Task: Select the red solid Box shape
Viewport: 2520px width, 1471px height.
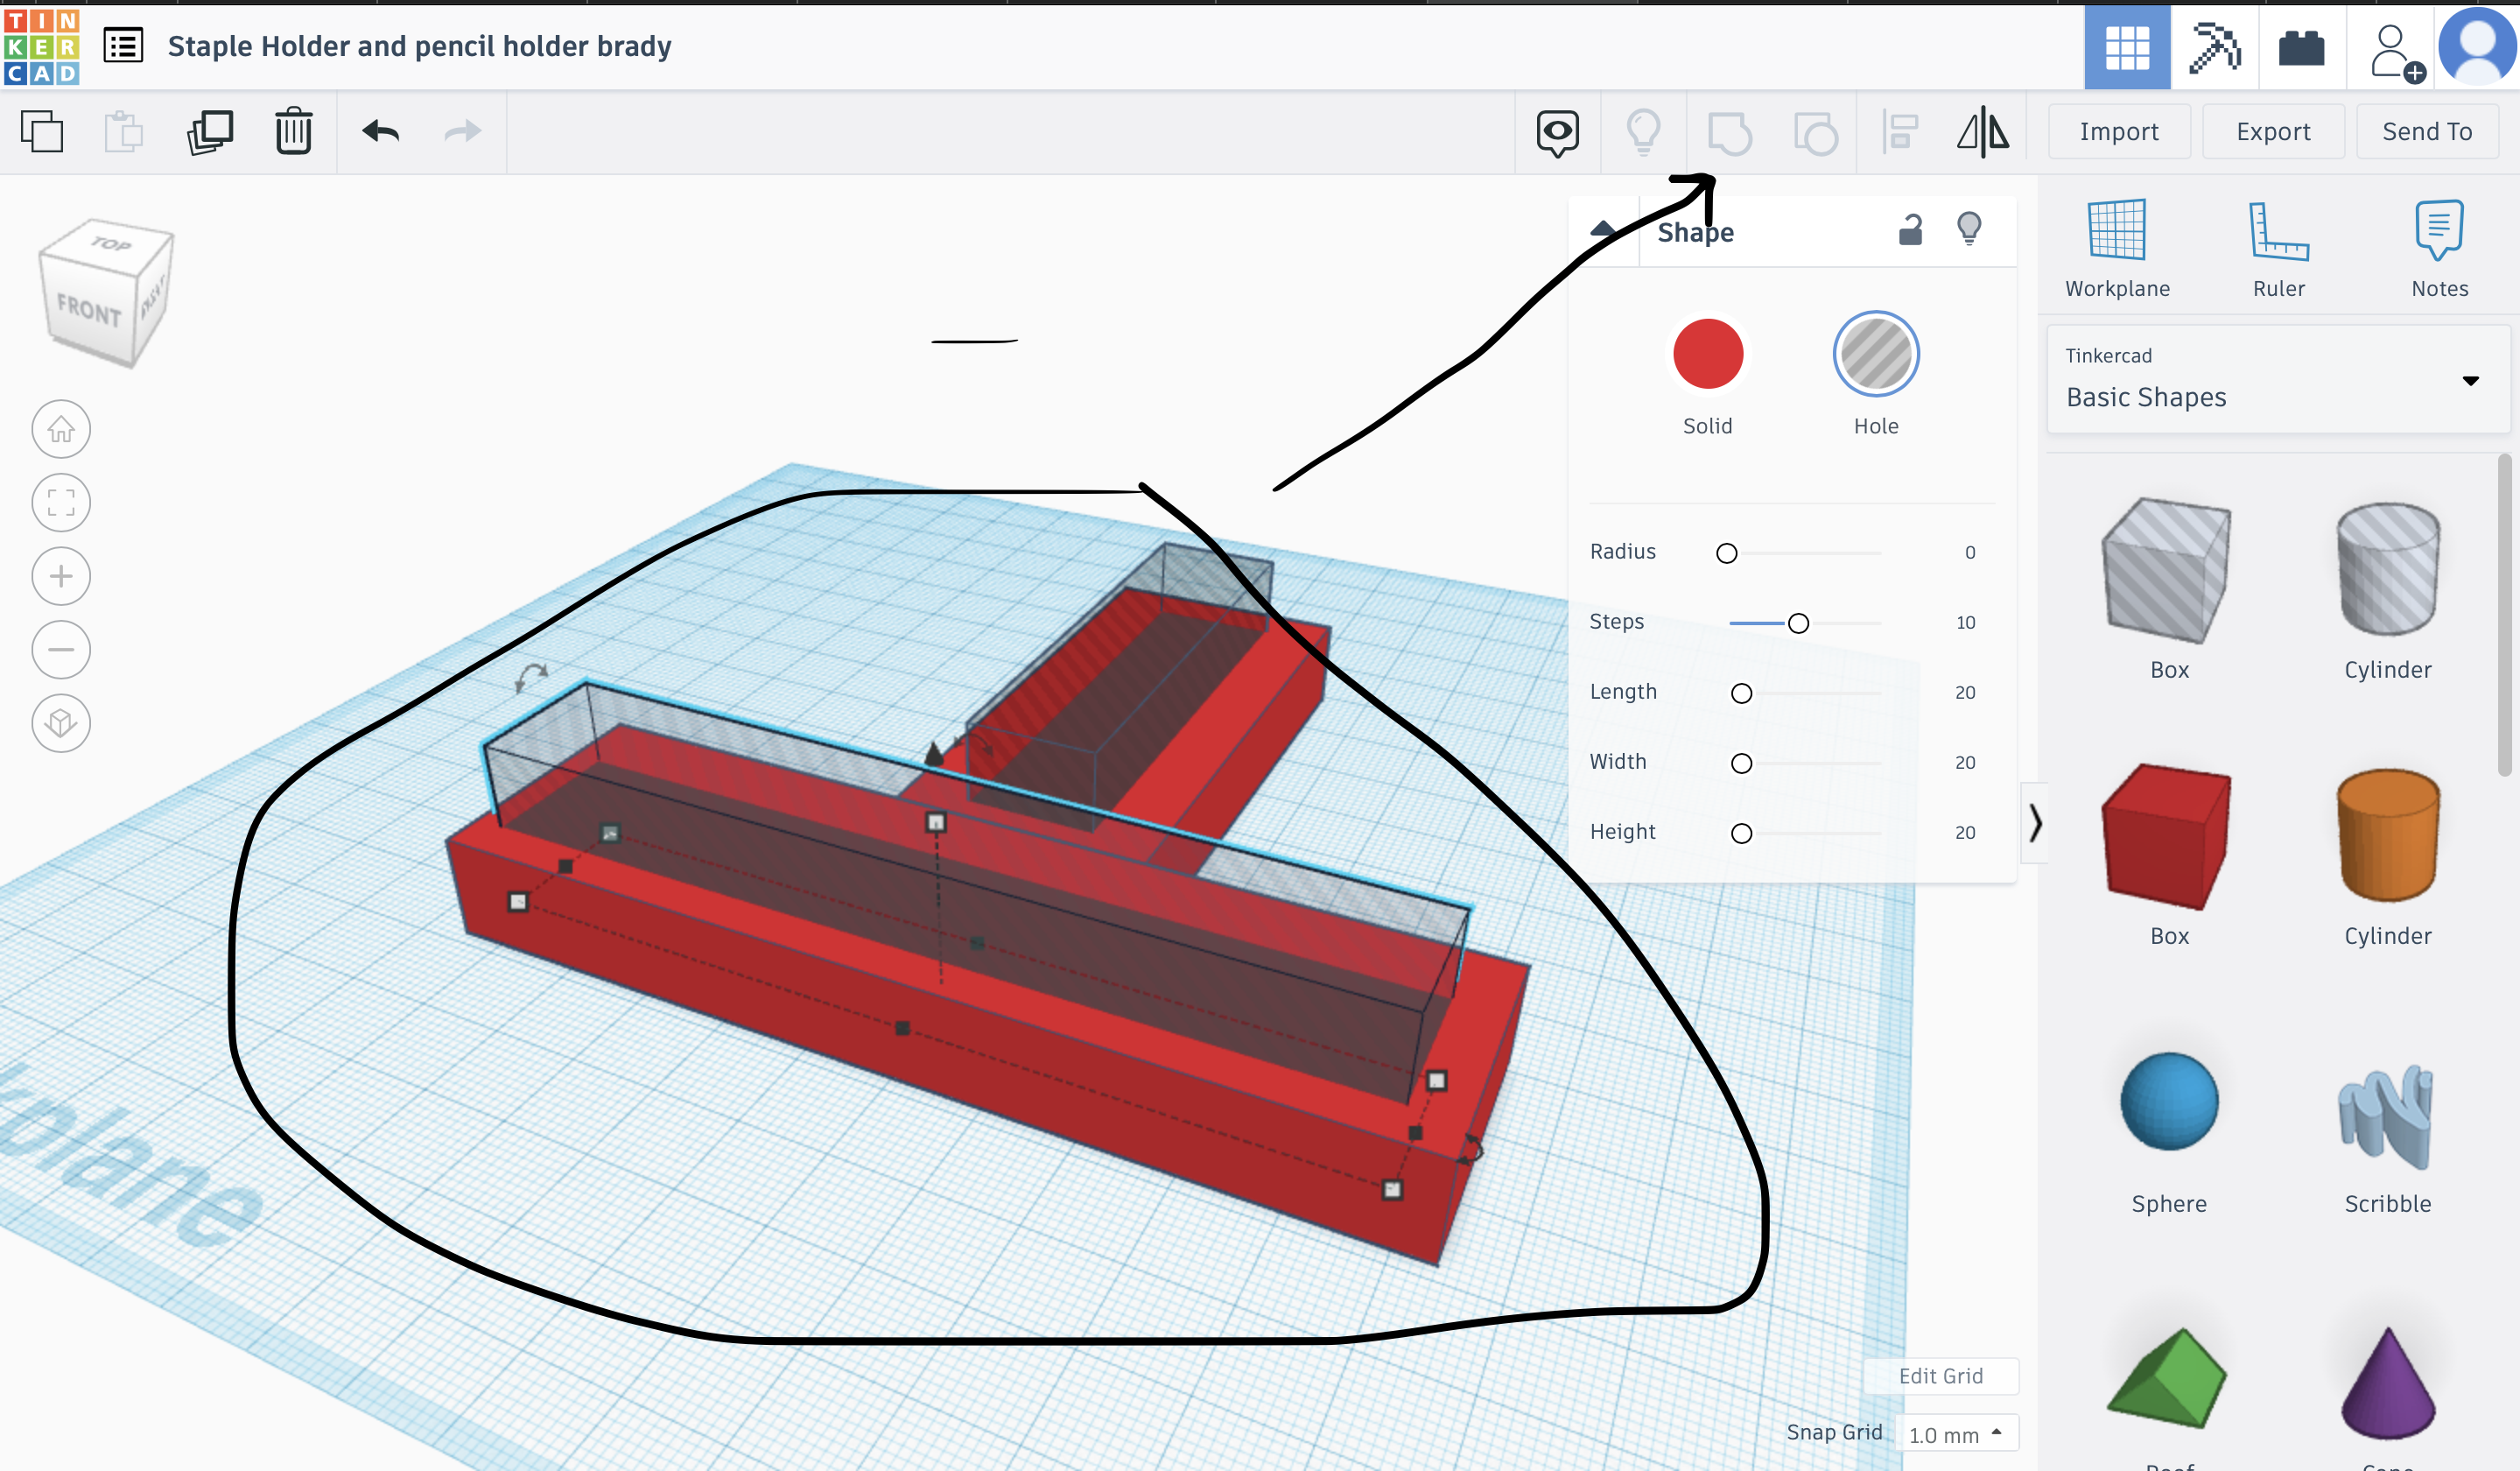Action: (2167, 838)
